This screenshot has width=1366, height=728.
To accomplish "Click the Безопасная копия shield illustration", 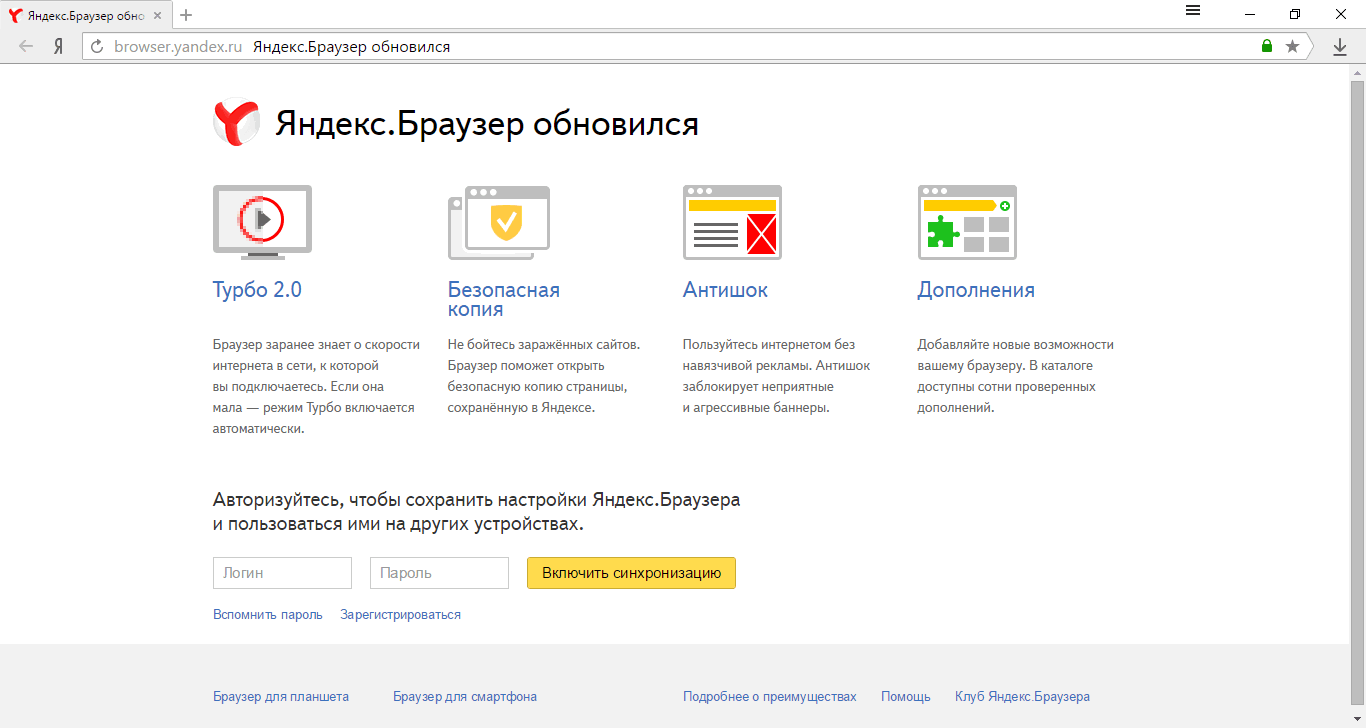I will [499, 221].
